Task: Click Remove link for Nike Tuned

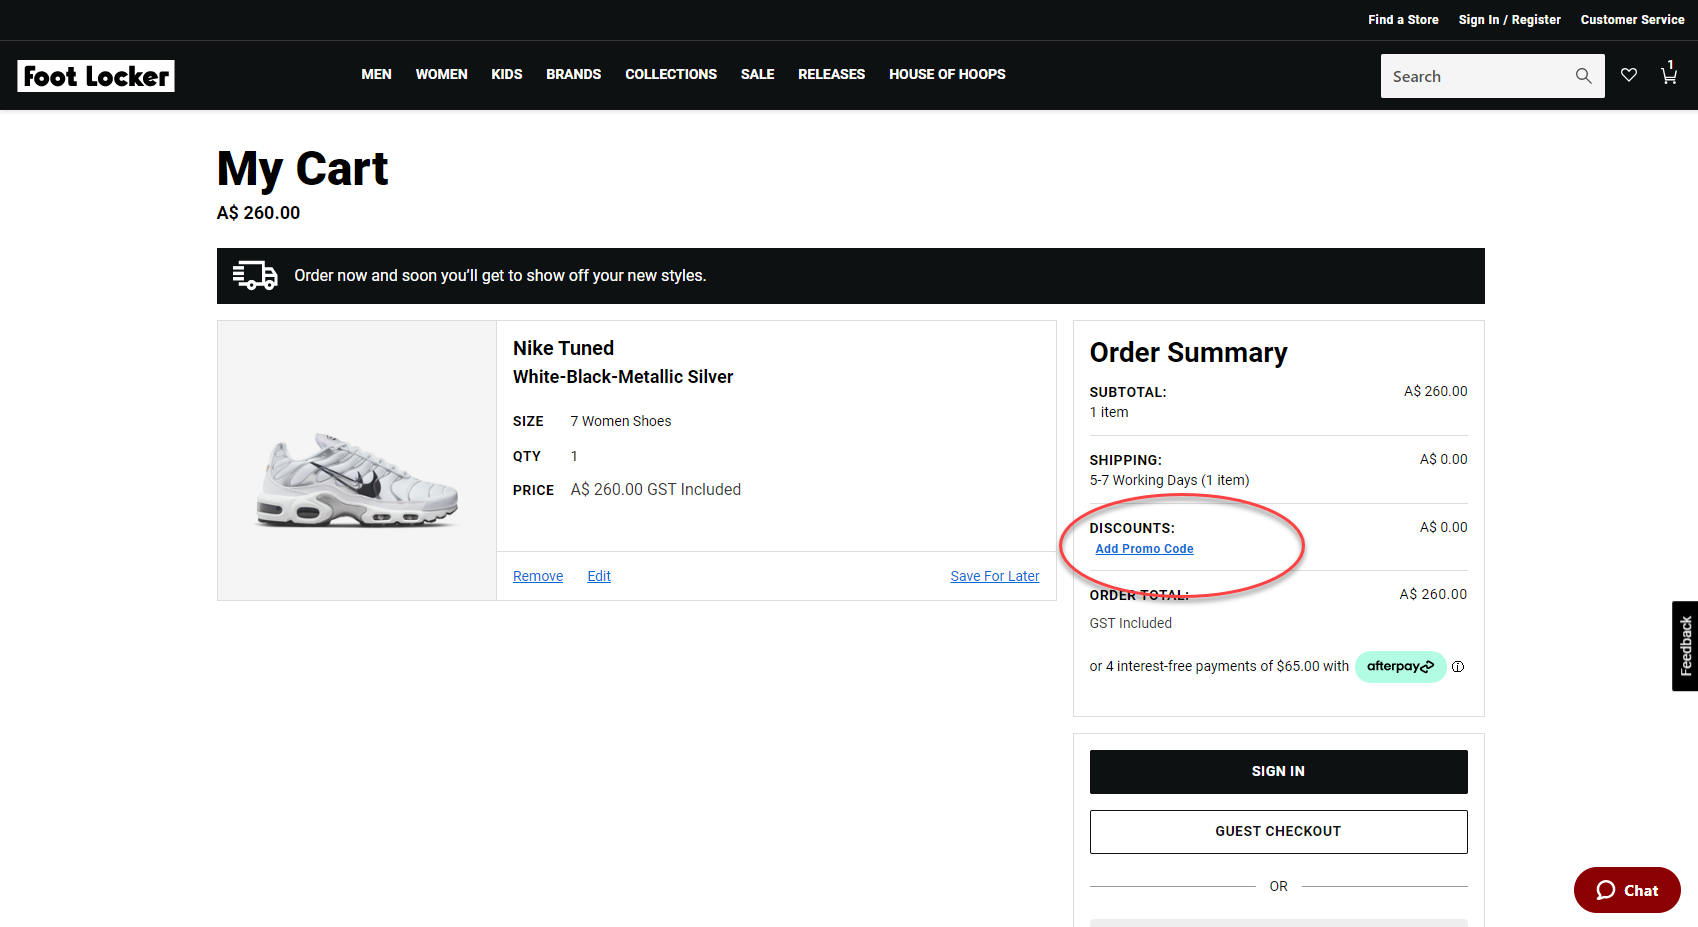Action: (x=538, y=576)
